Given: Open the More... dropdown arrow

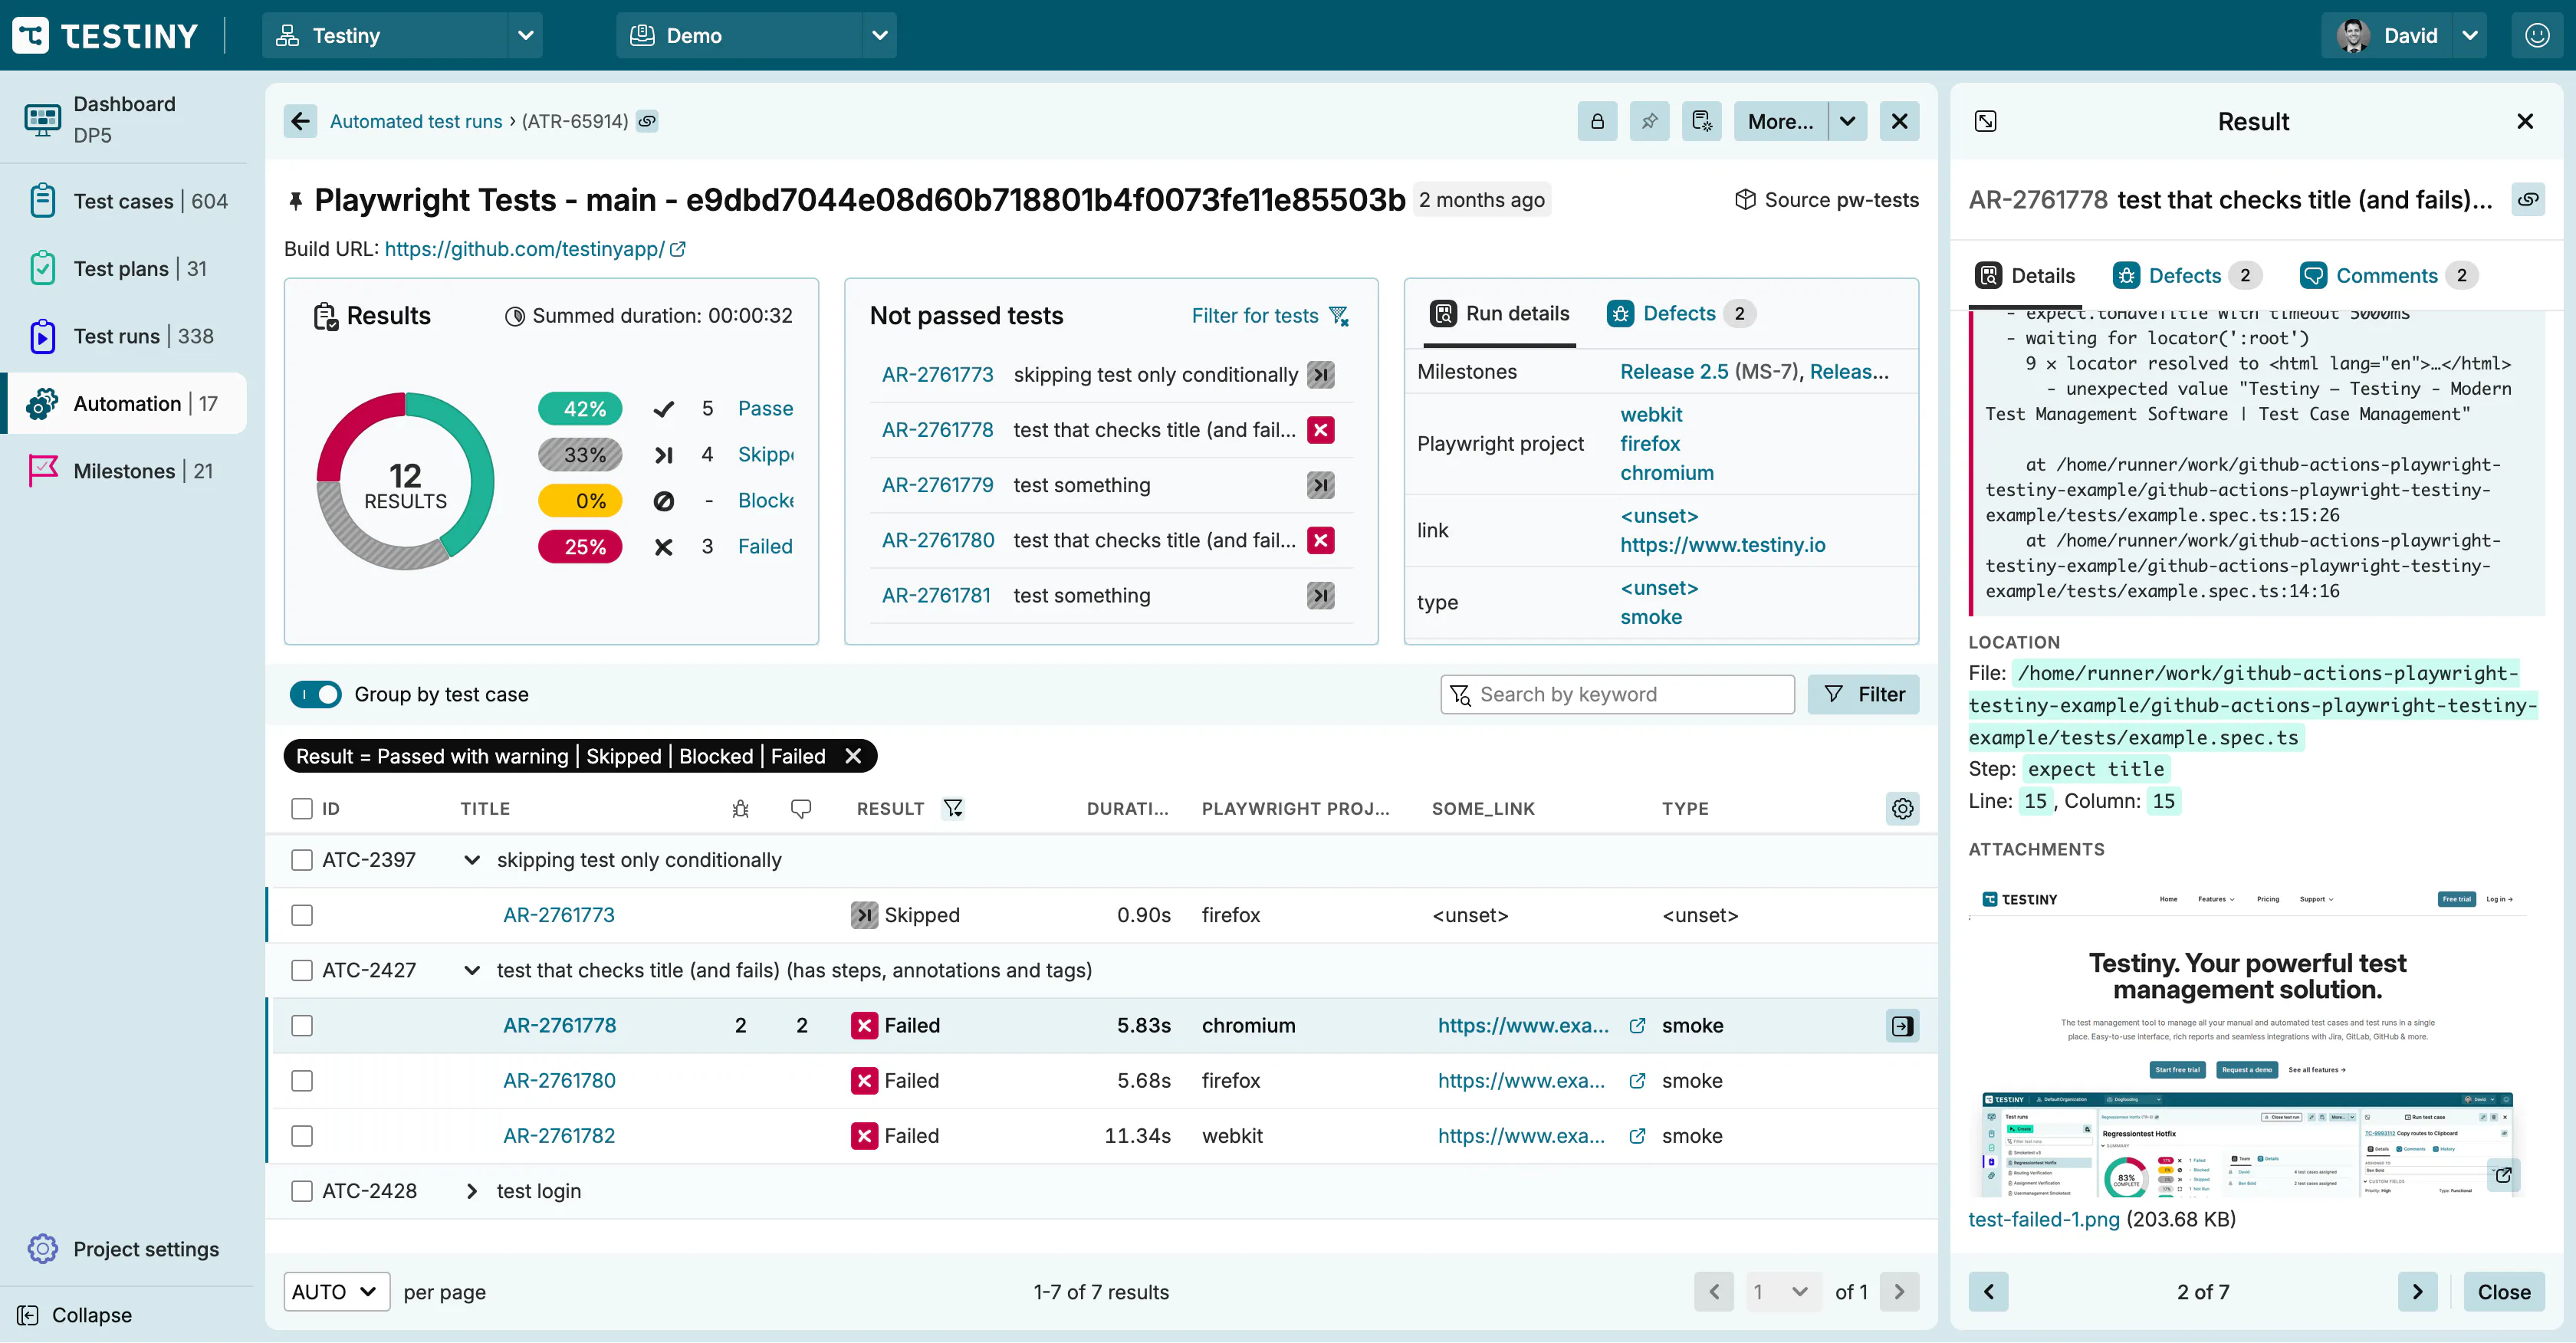Looking at the screenshot, I should tap(1848, 121).
